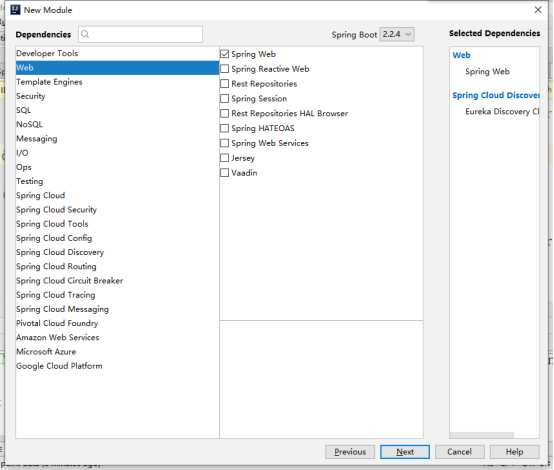Viewport: 554px width, 470px height.
Task: Open the Spring Boot version dropdown
Action: tap(397, 34)
